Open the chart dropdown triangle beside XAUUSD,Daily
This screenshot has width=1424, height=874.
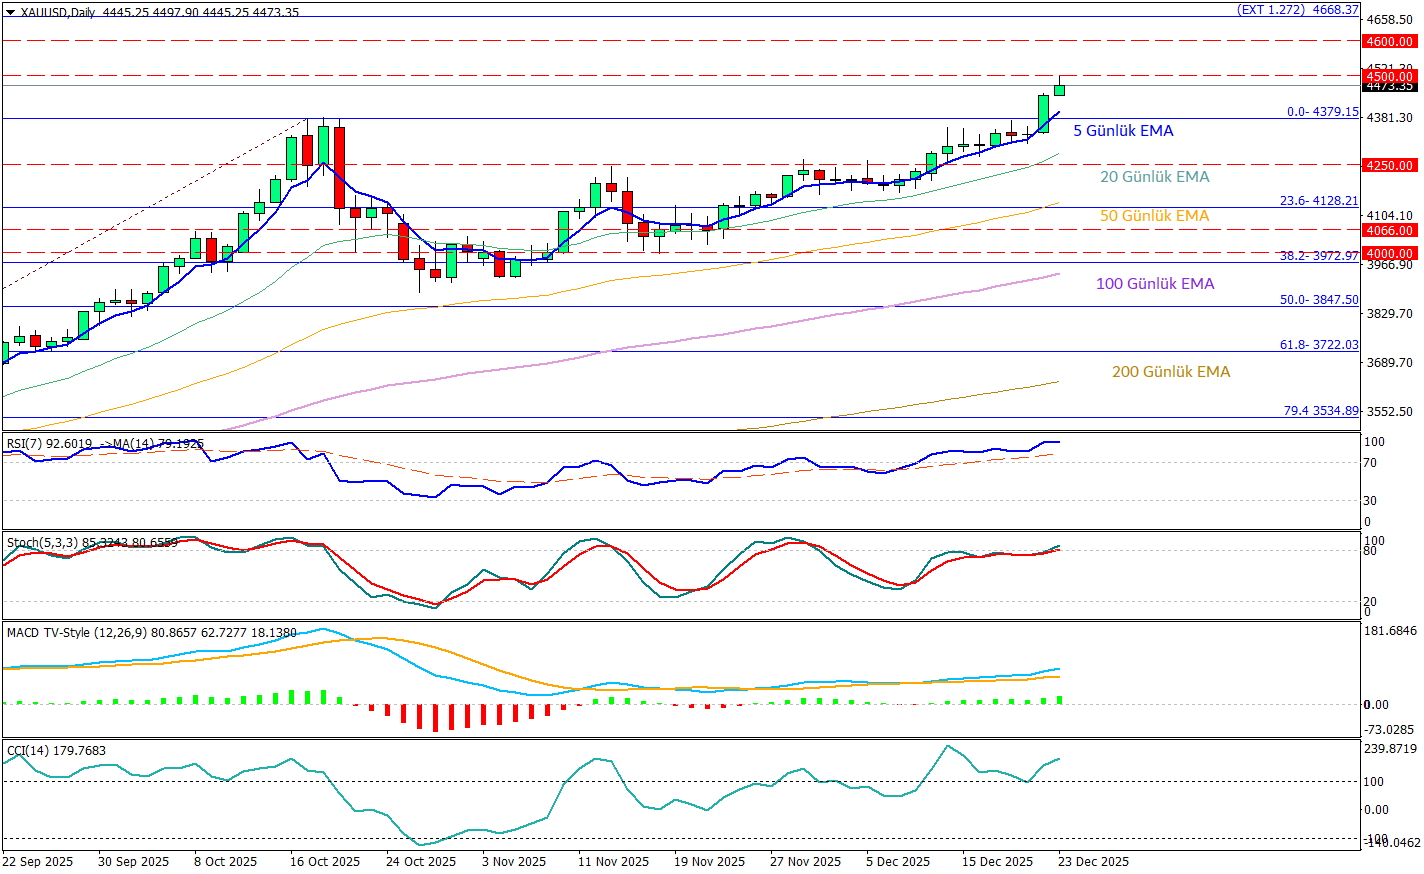10,12
